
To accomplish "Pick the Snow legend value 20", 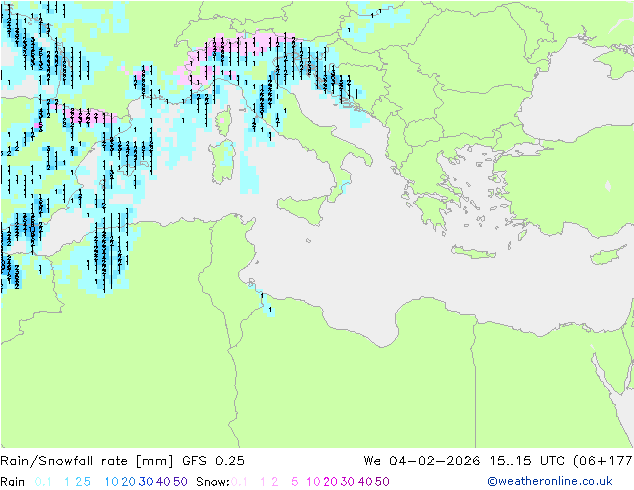I will (330, 482).
